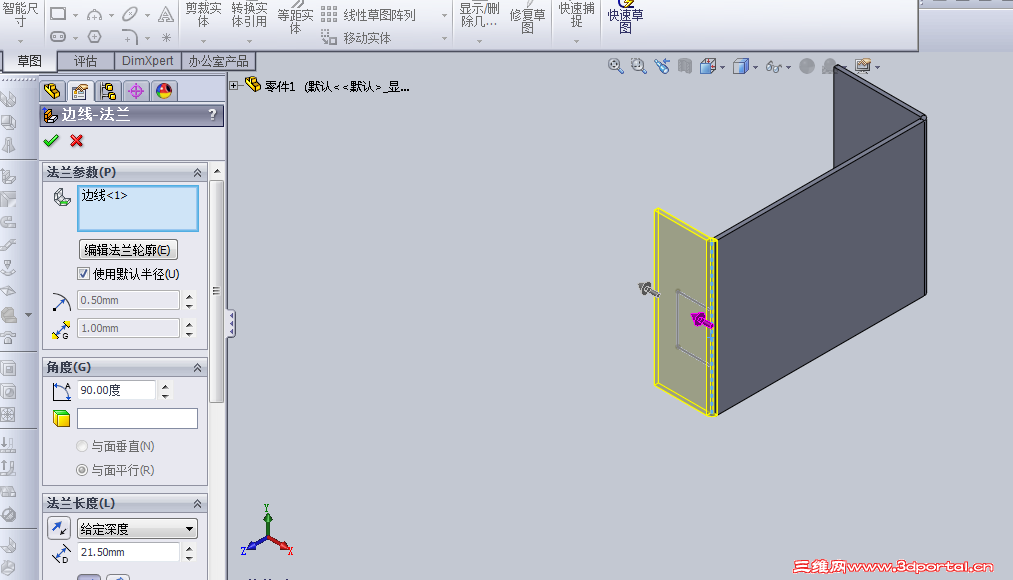Open the View Orientation icon
1013x580 pixels.
708,66
